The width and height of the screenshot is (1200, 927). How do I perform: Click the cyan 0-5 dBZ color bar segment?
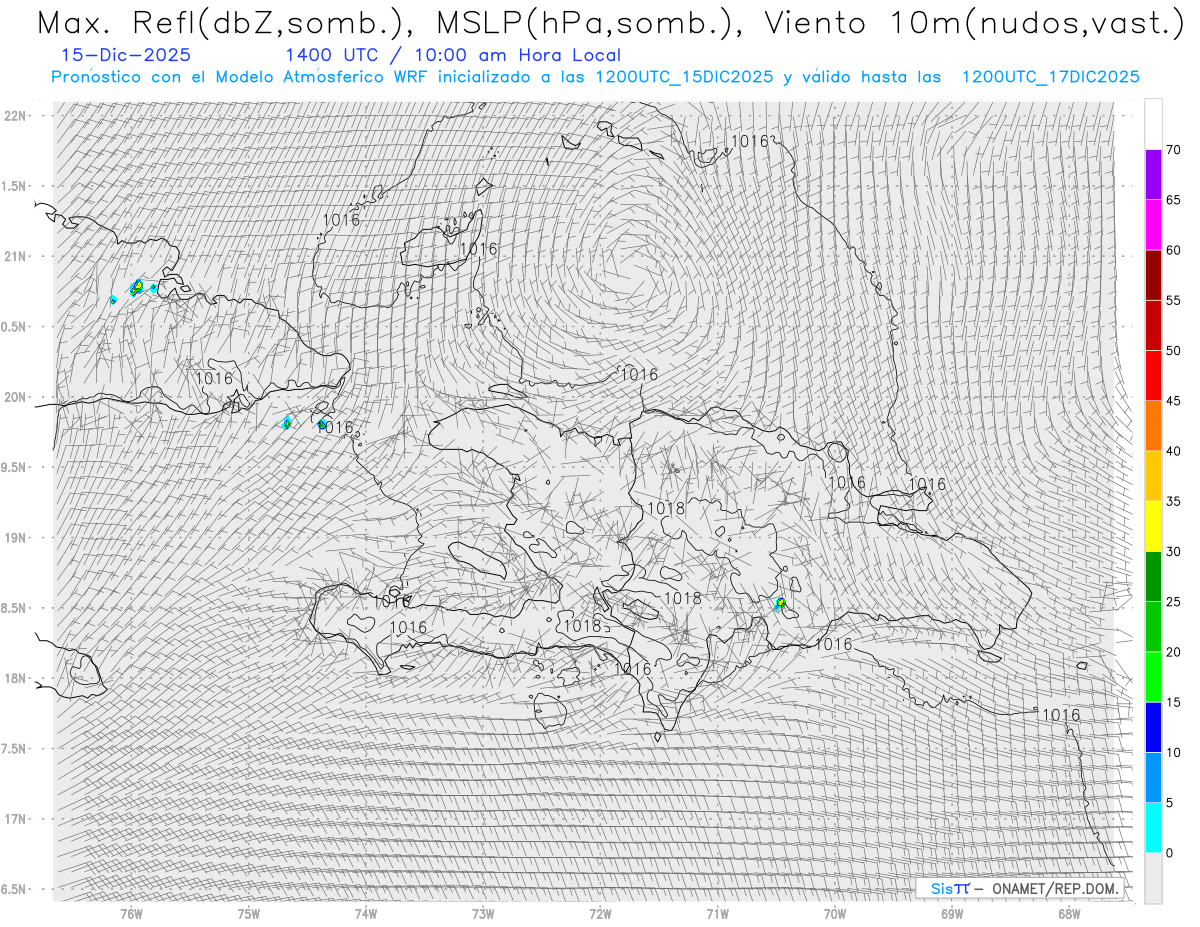(x=1153, y=827)
